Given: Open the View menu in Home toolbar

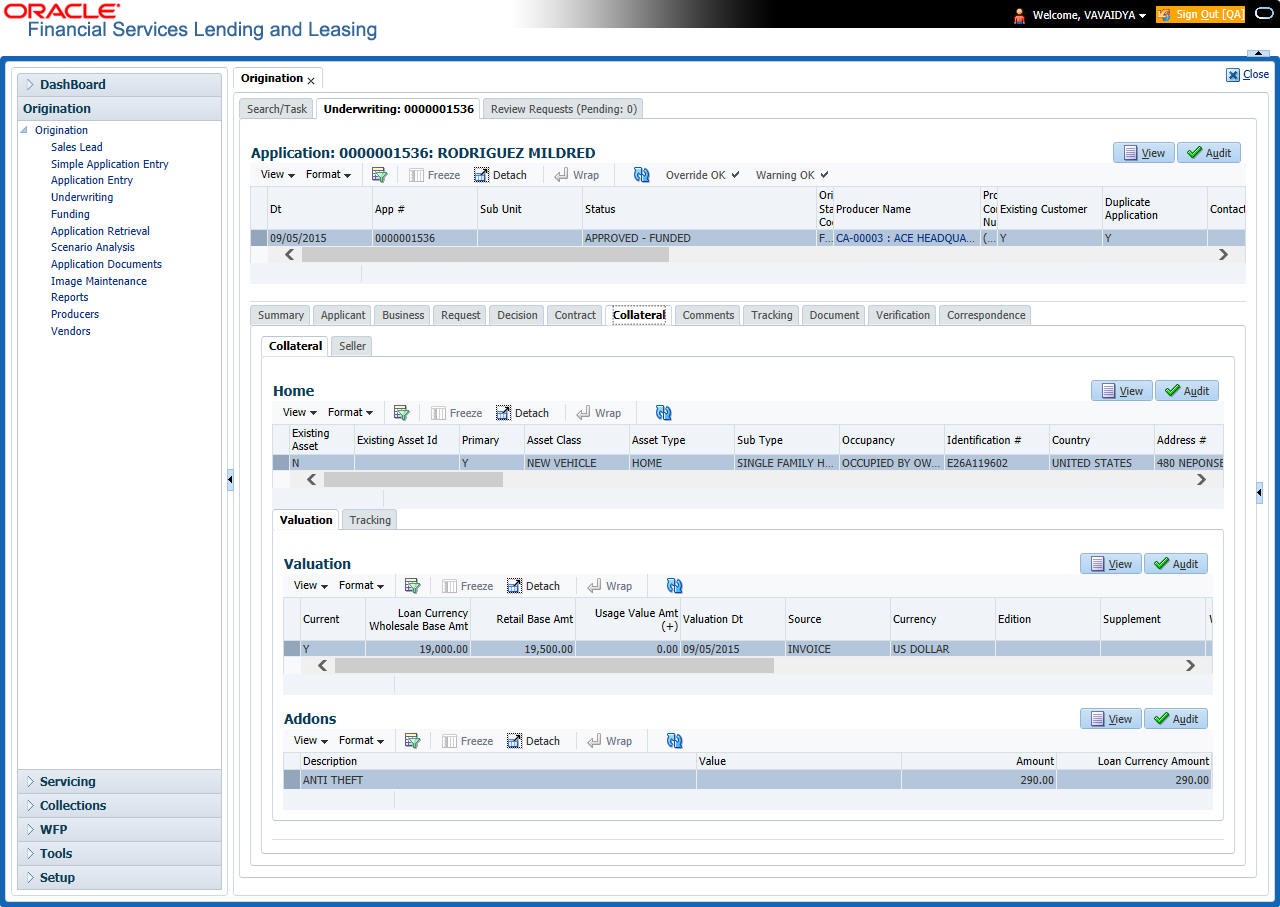Looking at the screenshot, I should pos(299,413).
